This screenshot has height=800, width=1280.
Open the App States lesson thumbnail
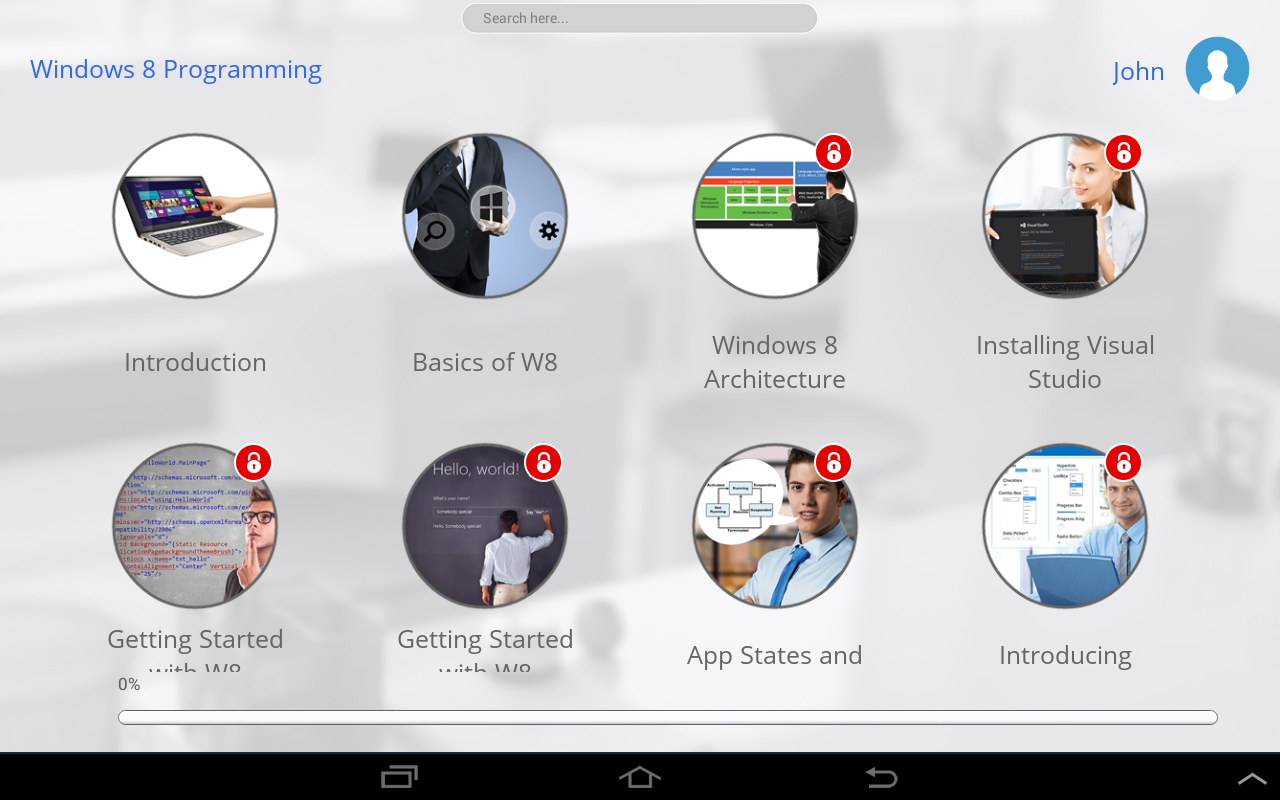coord(775,526)
